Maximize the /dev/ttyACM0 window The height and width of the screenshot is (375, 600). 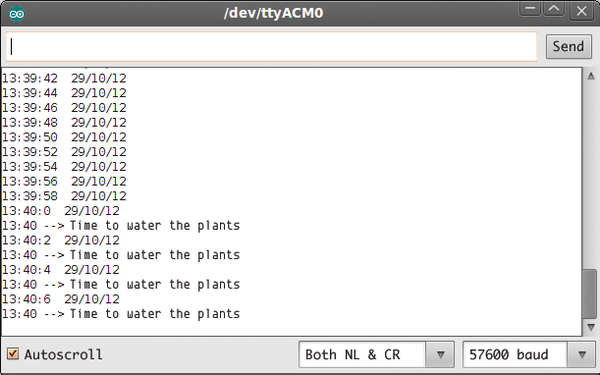pyautogui.click(x=554, y=9)
